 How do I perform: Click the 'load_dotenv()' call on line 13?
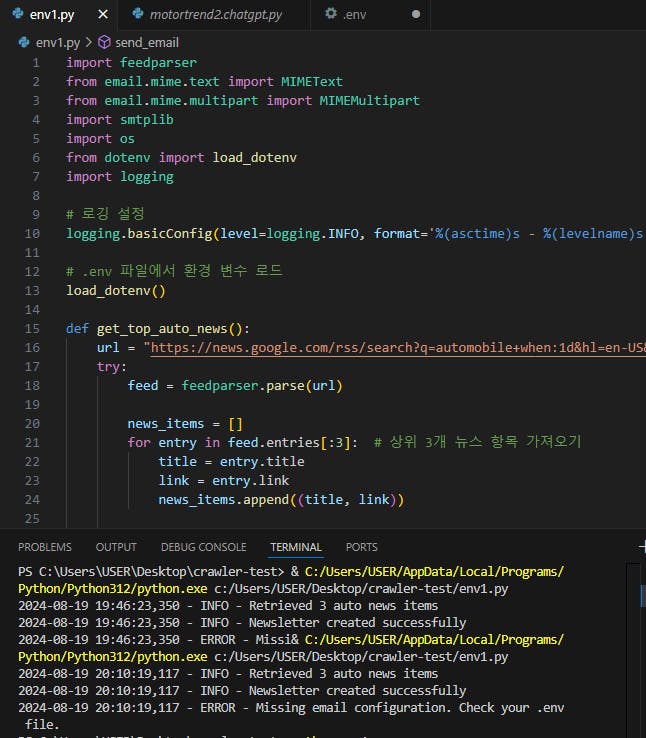tap(116, 290)
